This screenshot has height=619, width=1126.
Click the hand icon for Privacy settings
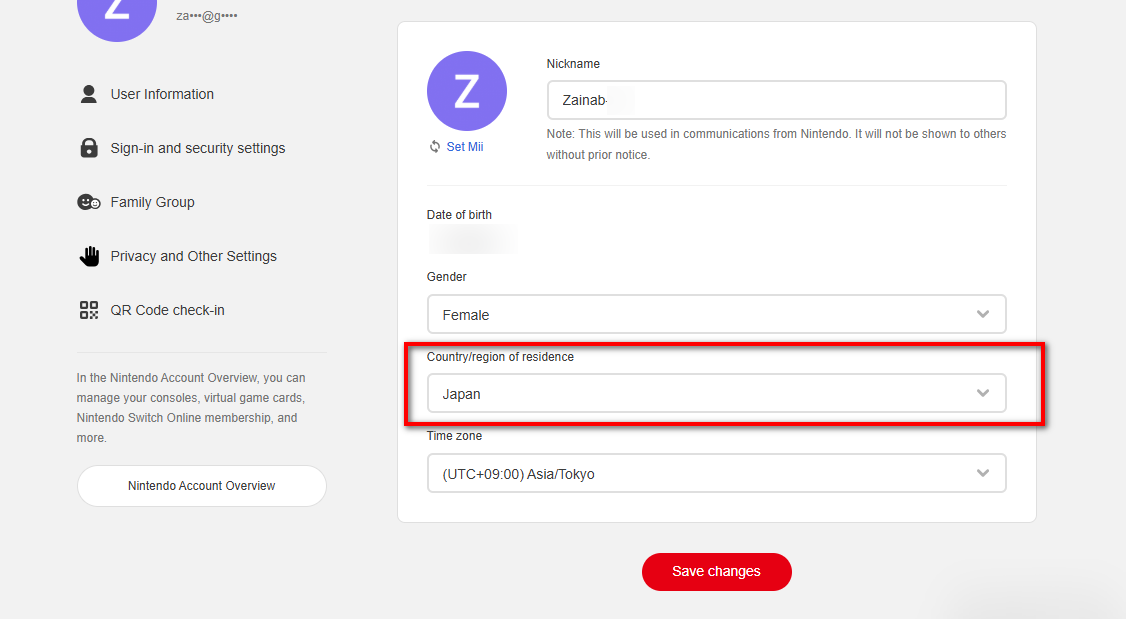coord(89,255)
